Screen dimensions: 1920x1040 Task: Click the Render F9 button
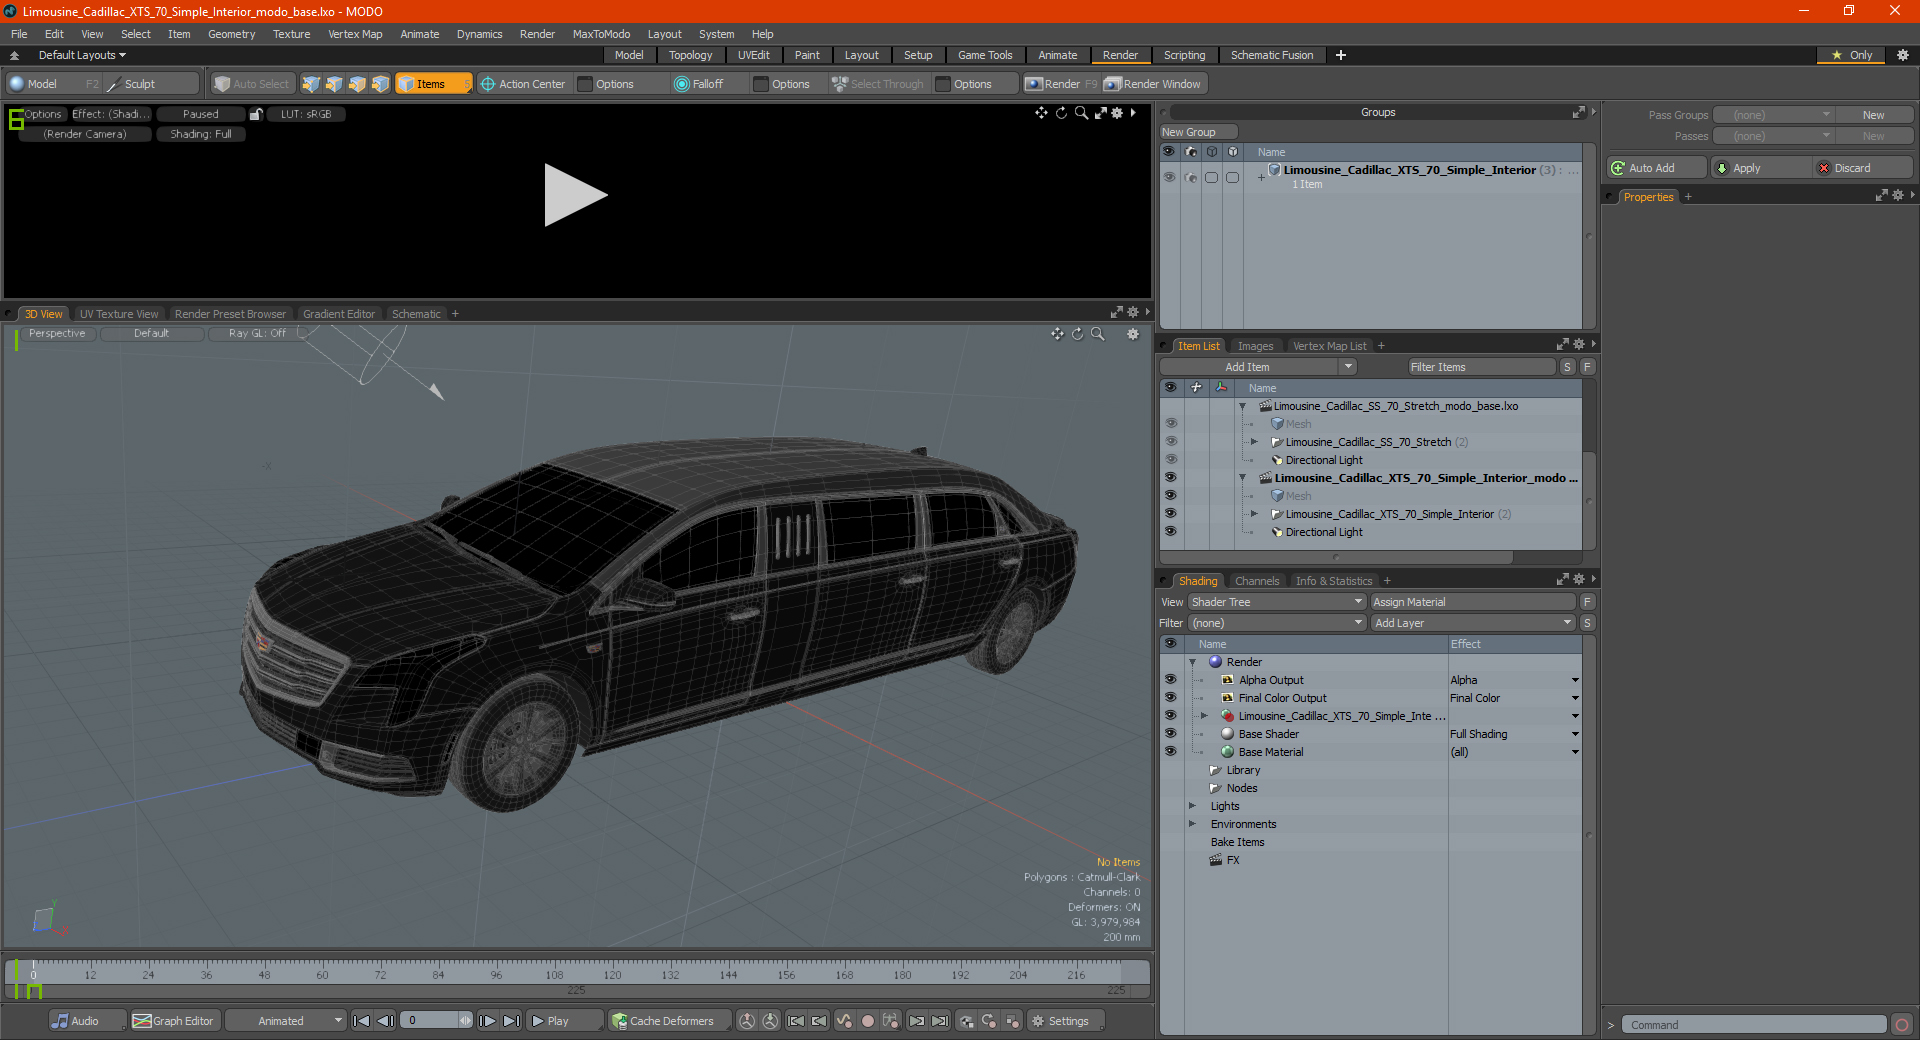point(1060,84)
